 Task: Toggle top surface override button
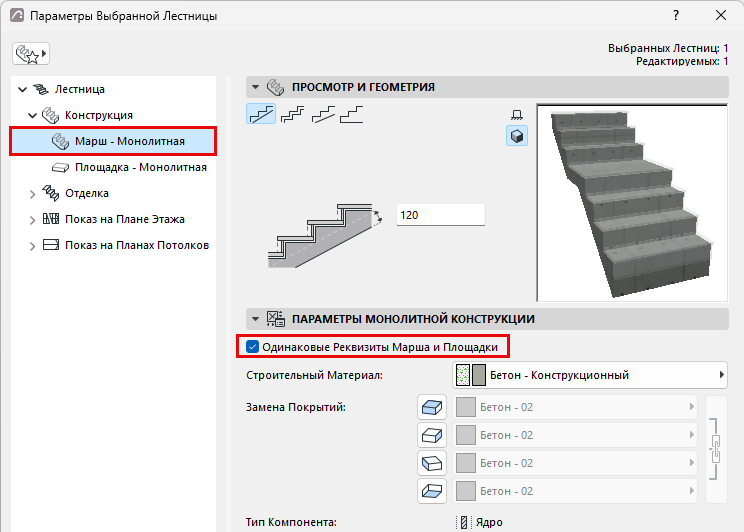click(x=432, y=407)
